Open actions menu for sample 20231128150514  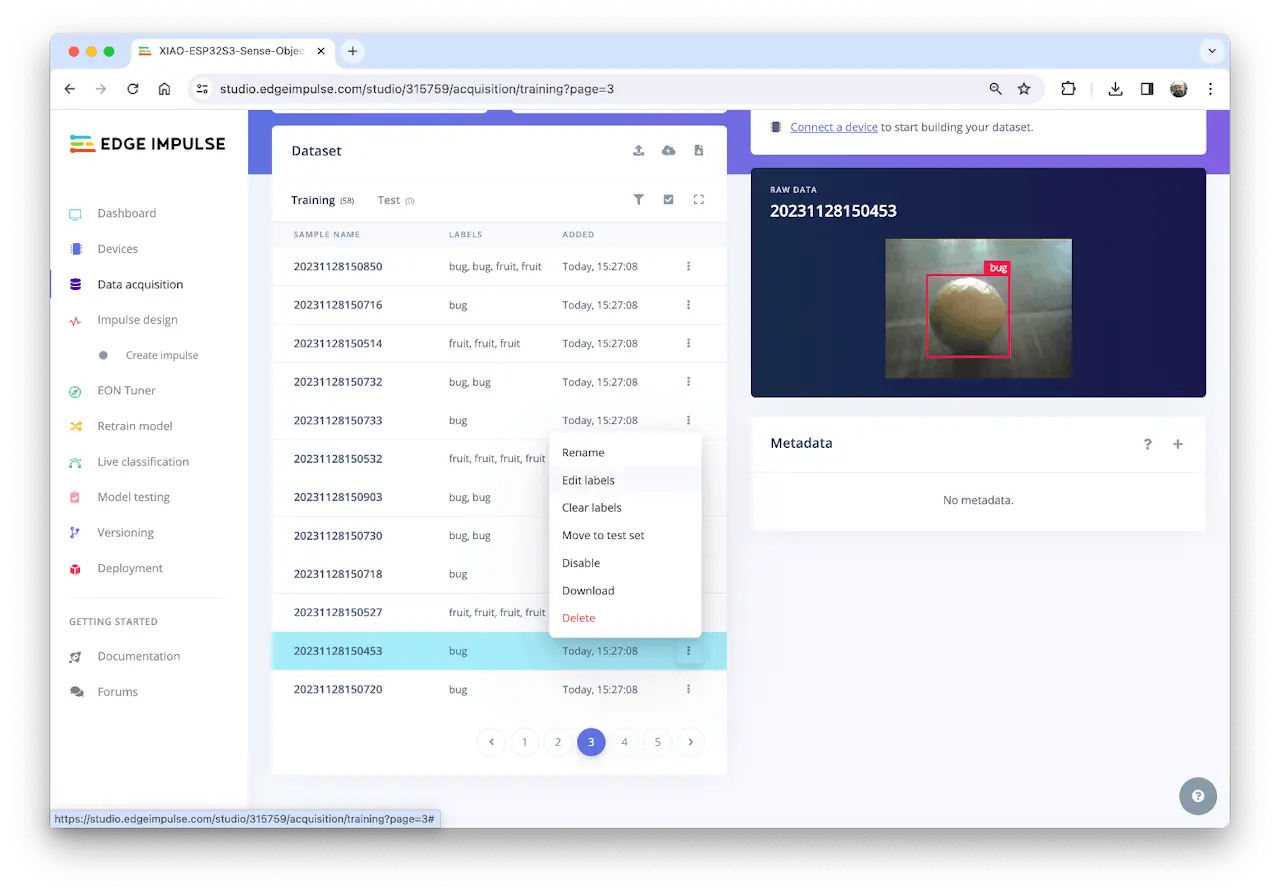pyautogui.click(x=688, y=343)
